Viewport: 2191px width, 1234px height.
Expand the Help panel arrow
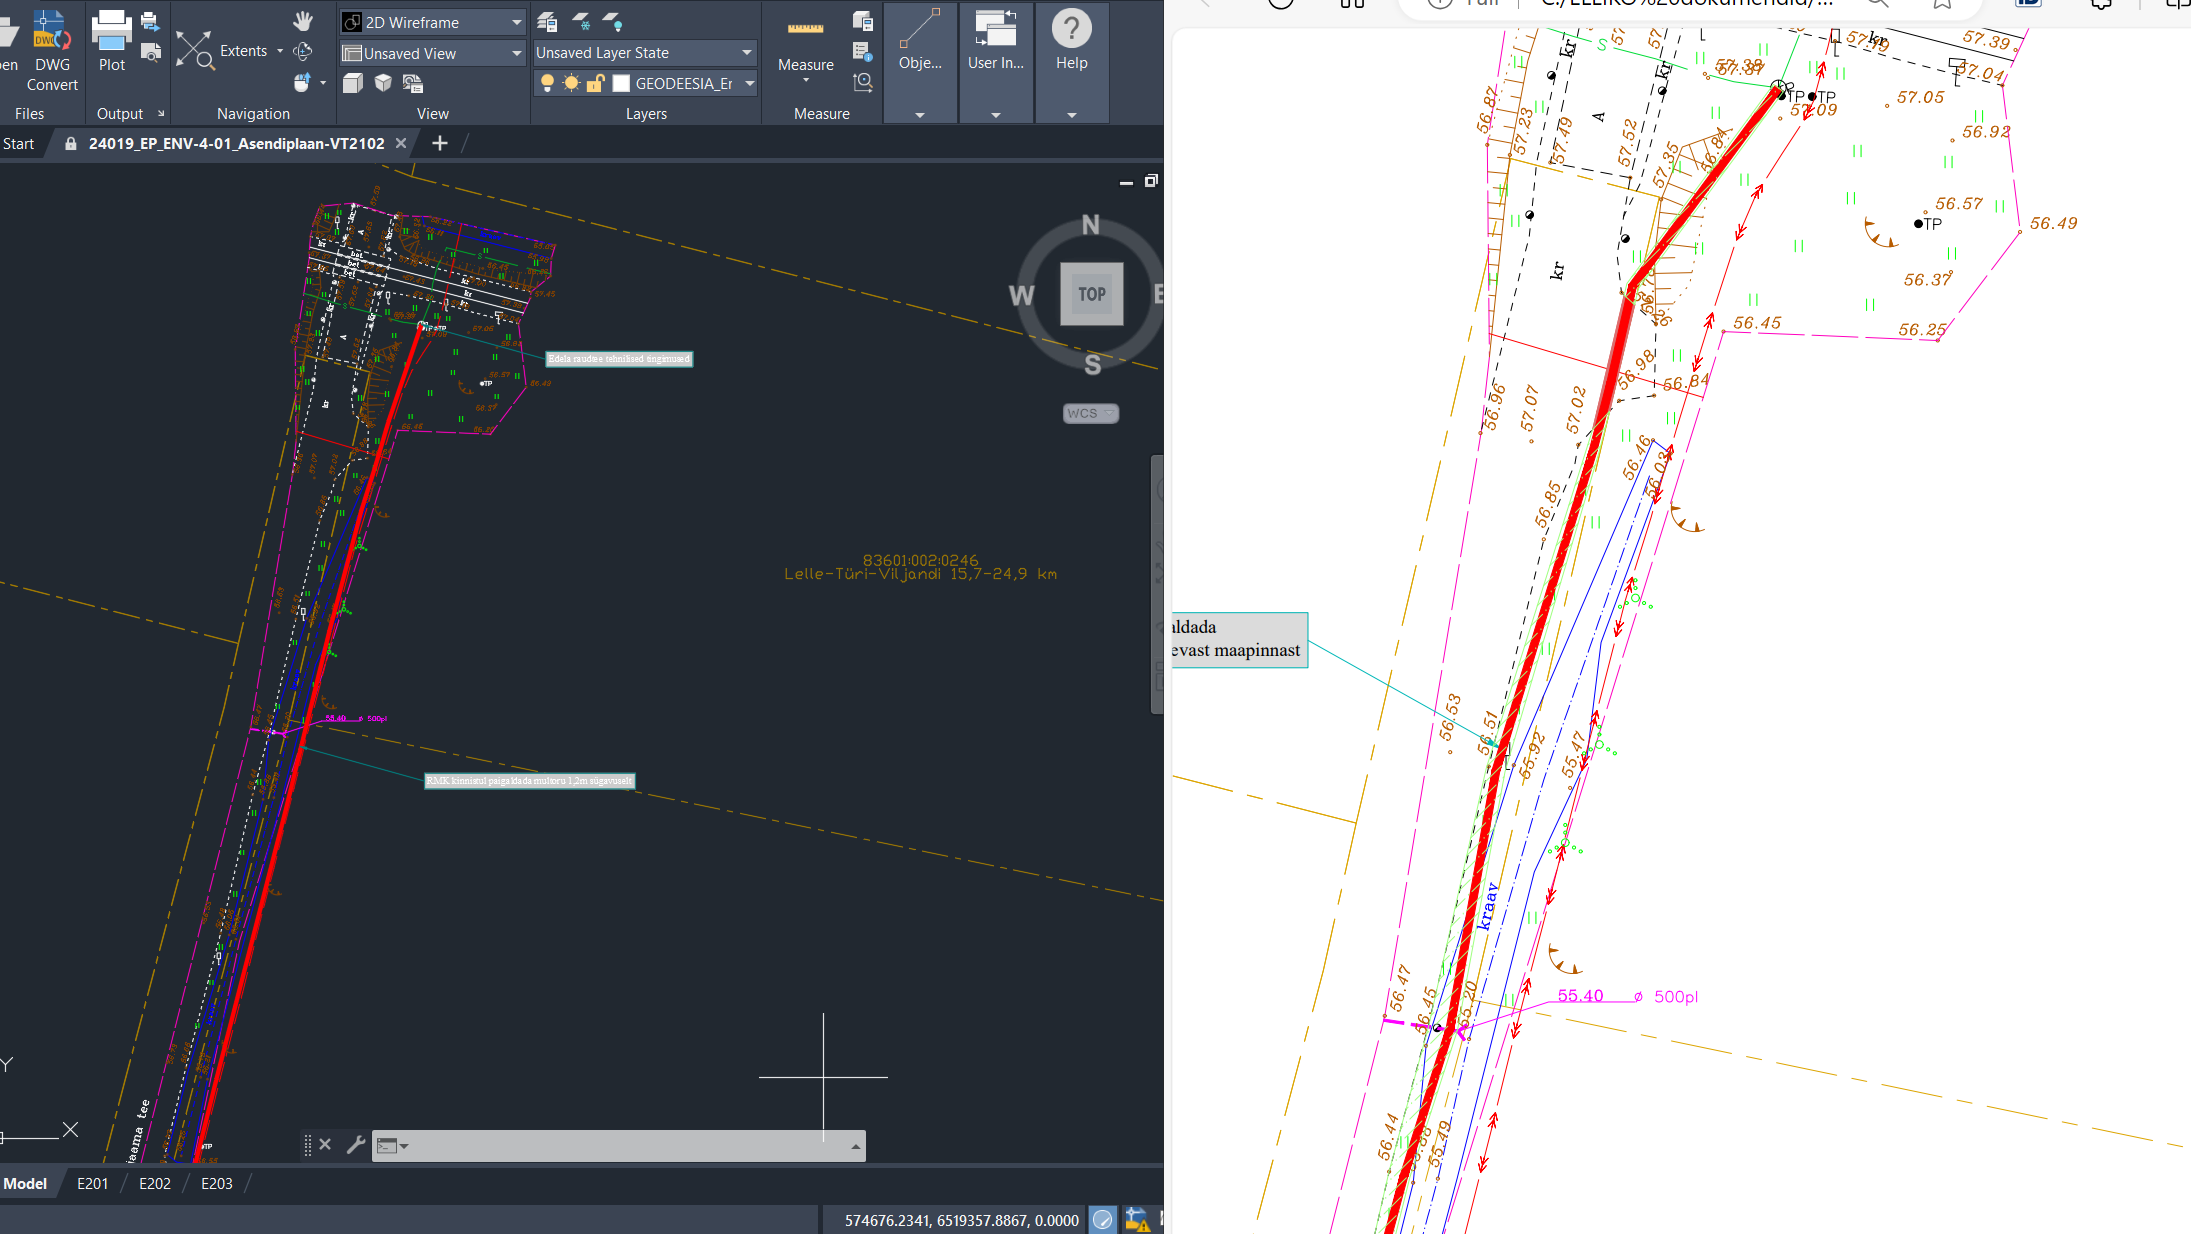point(1072,114)
